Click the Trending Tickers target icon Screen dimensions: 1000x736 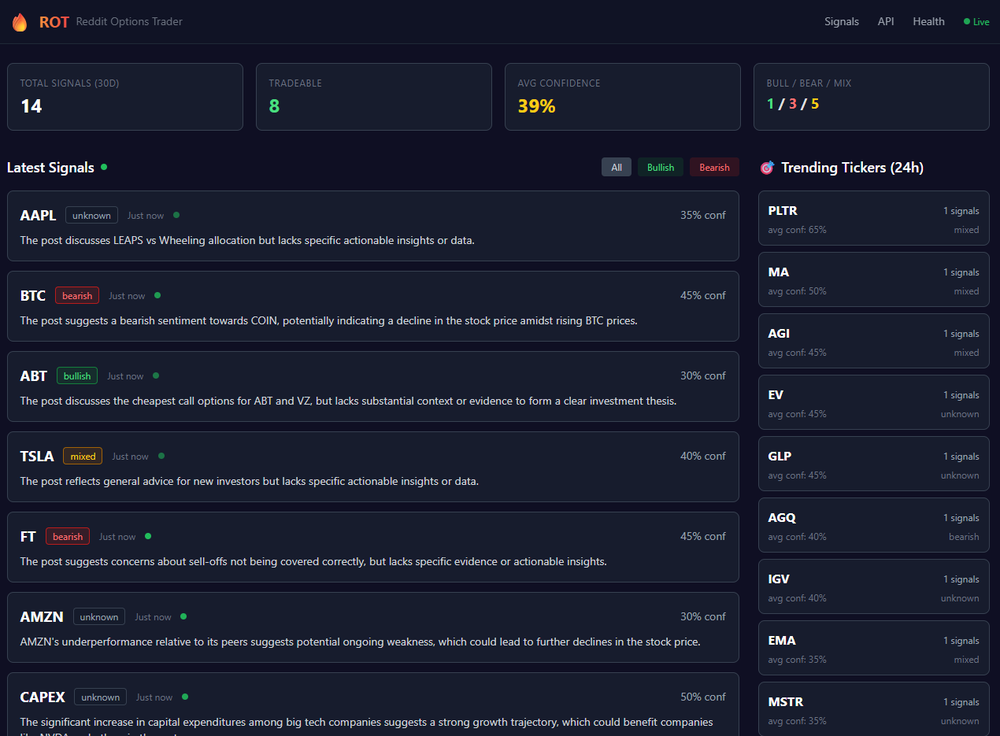pyautogui.click(x=767, y=168)
